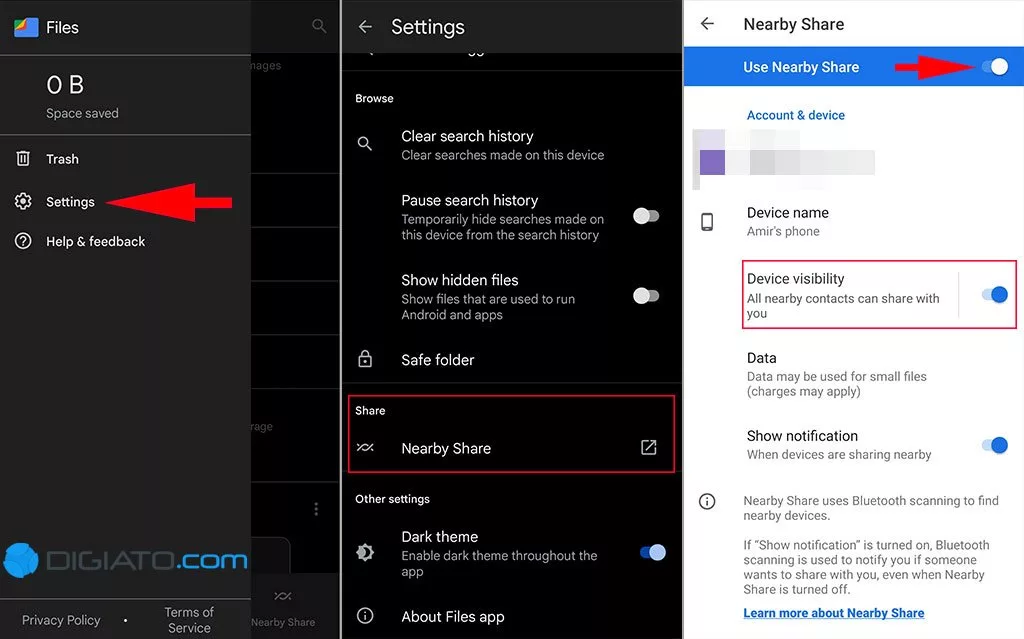This screenshot has height=639, width=1024.
Task: Toggle Show hidden files switch
Action: (646, 296)
